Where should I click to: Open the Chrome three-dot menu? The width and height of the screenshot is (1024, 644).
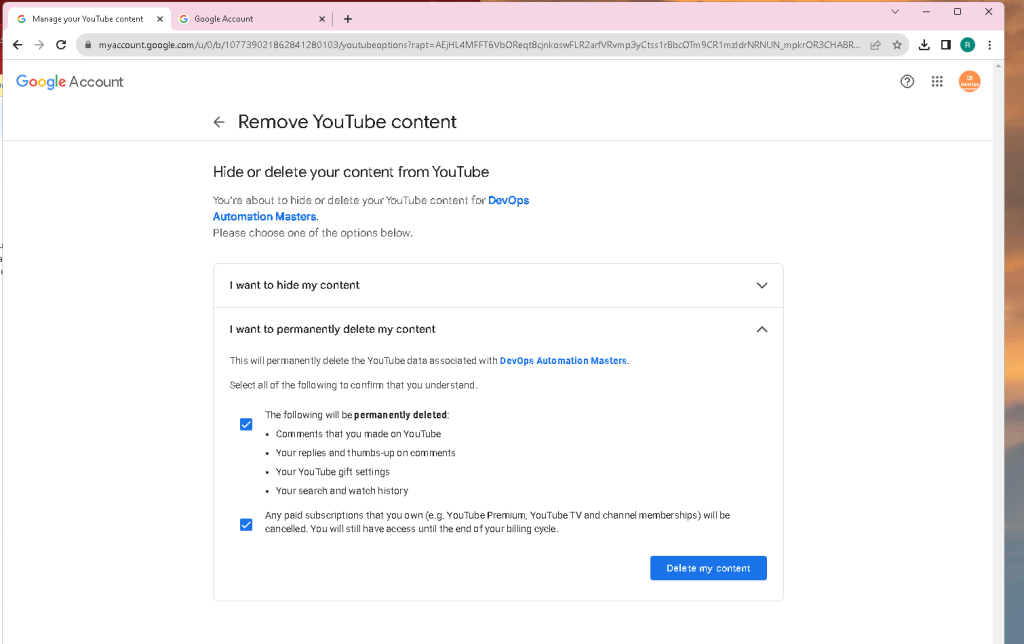click(990, 44)
